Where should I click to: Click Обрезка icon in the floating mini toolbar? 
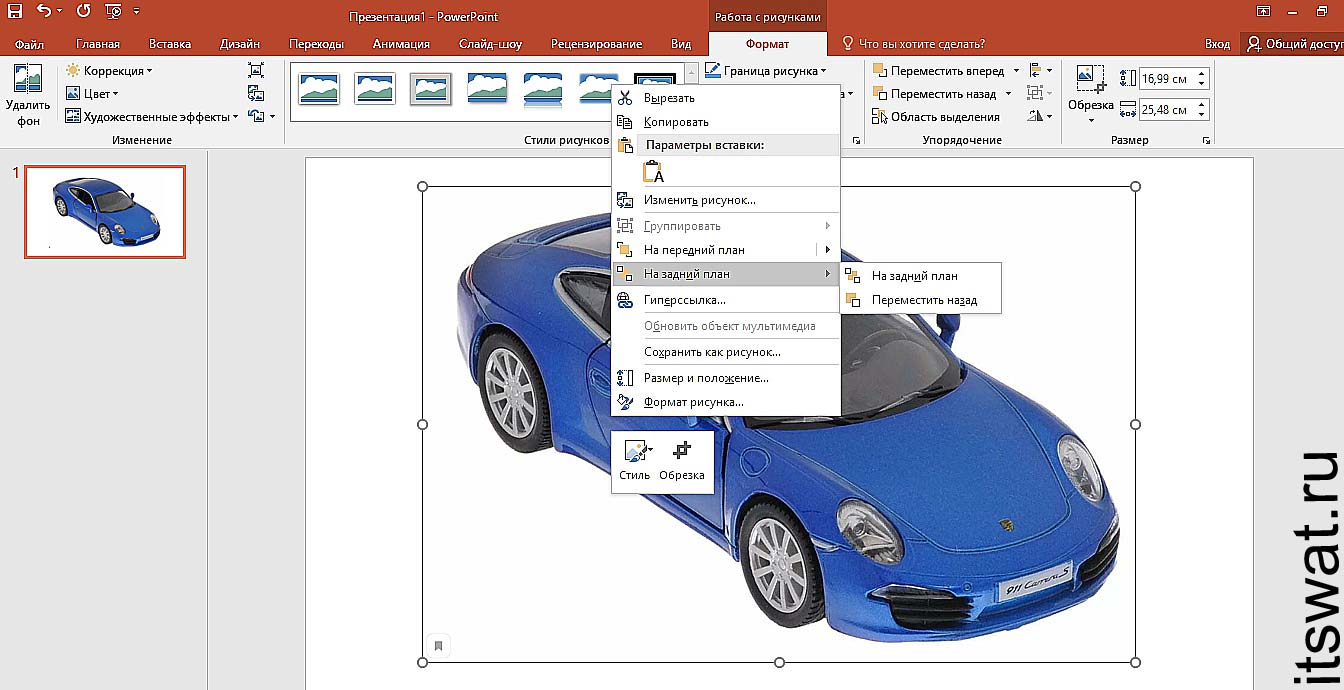[x=682, y=461]
